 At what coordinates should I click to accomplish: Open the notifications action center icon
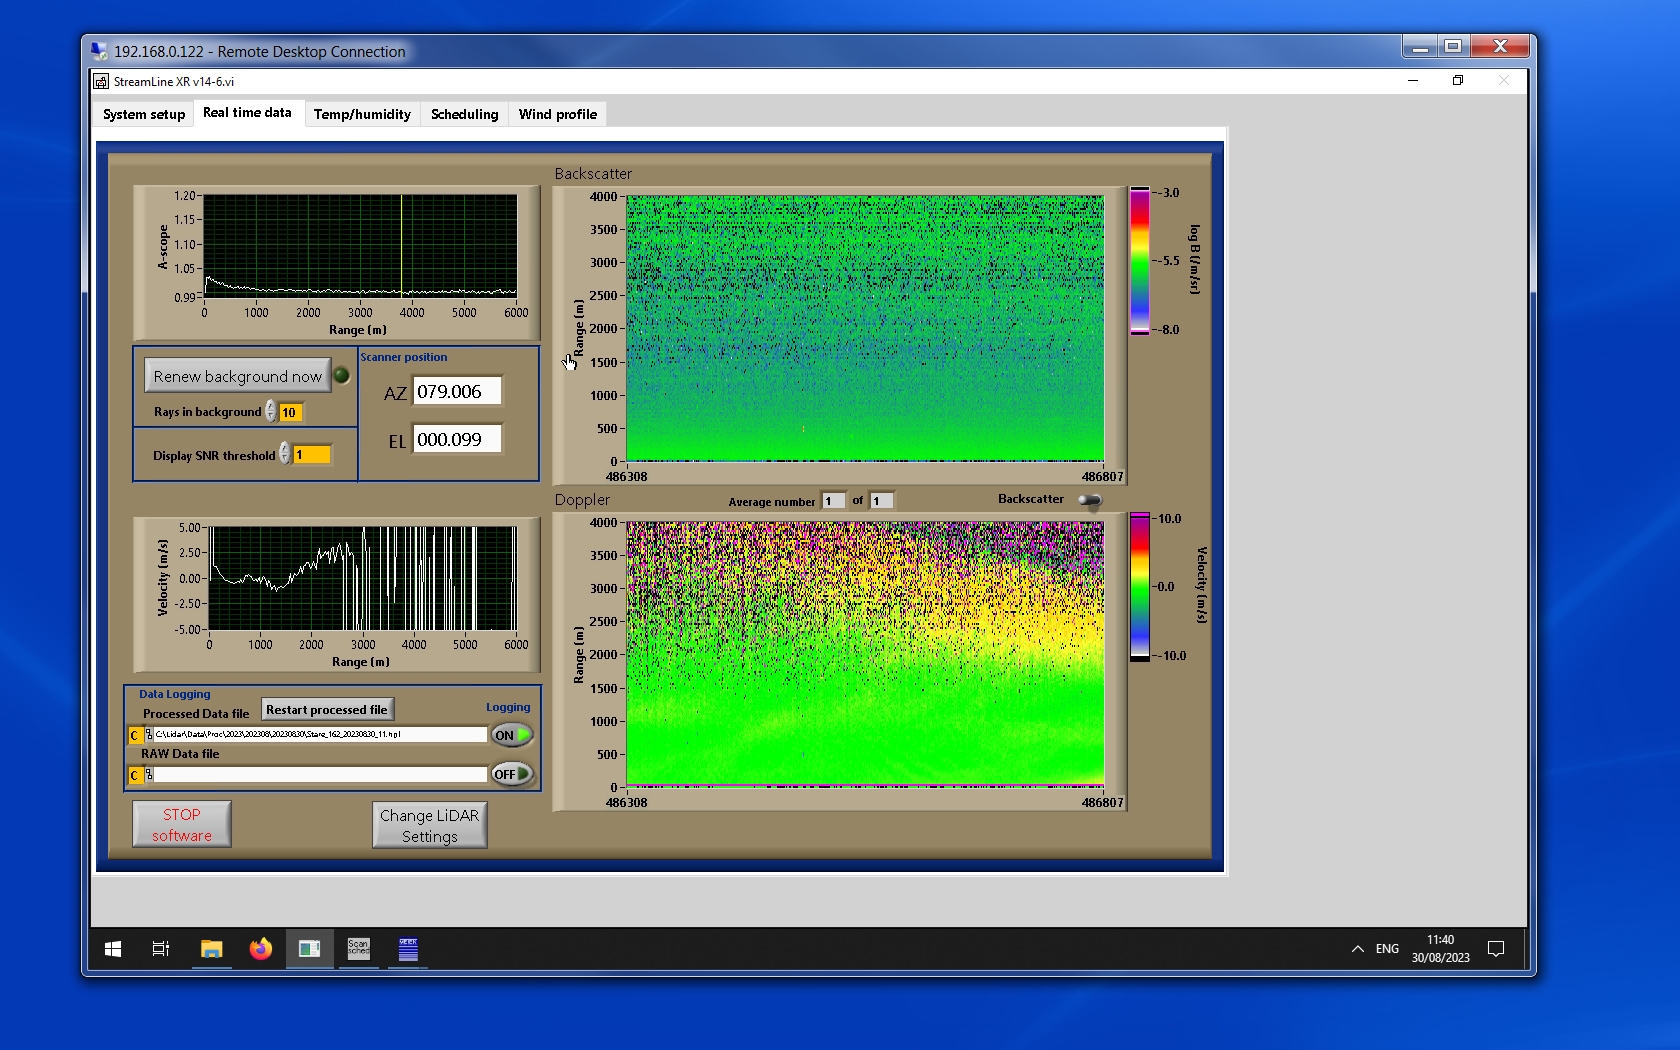1496,949
